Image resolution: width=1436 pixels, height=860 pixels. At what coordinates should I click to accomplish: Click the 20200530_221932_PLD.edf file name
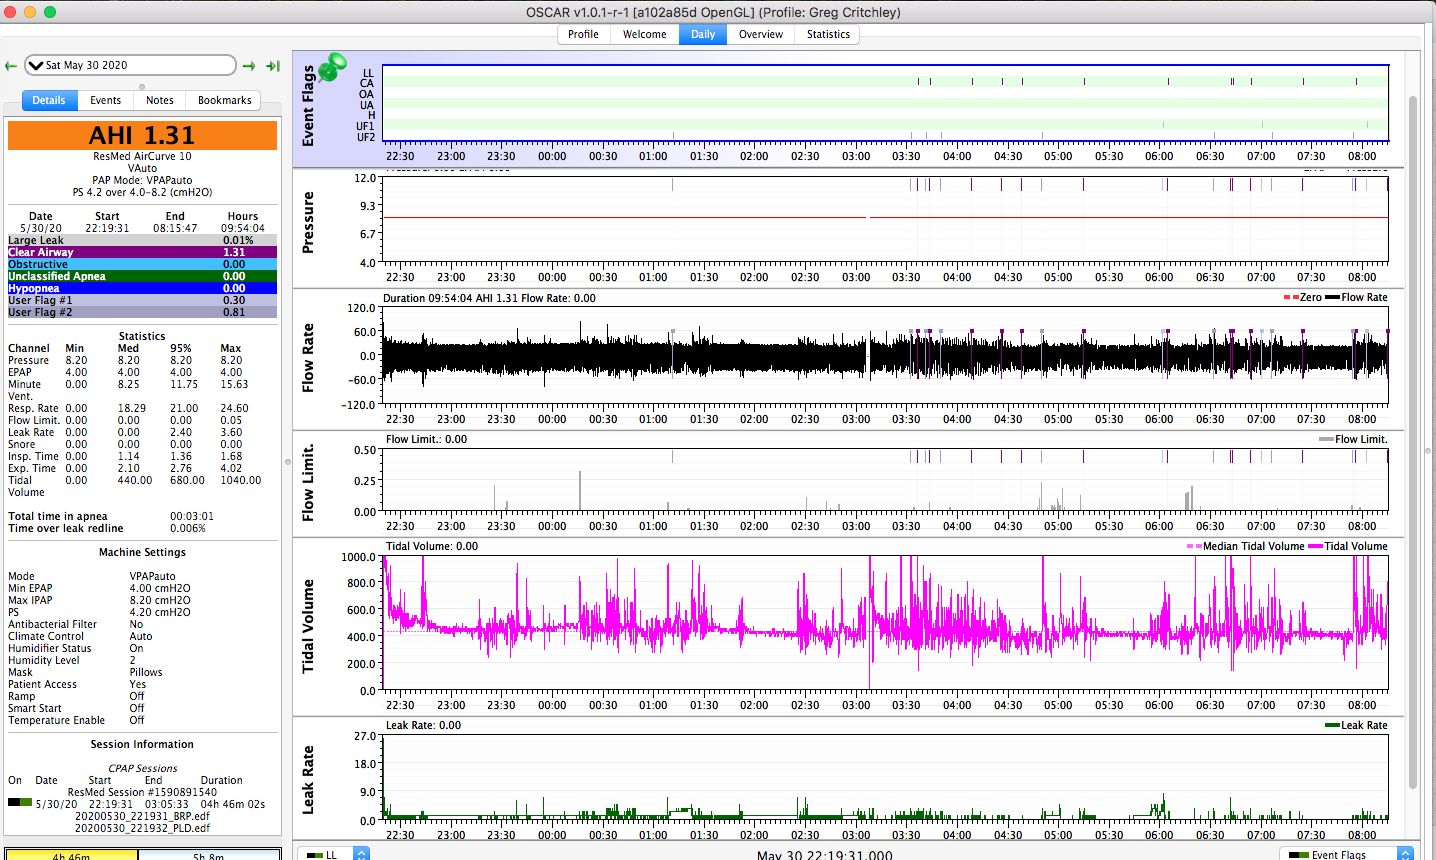pyautogui.click(x=142, y=828)
